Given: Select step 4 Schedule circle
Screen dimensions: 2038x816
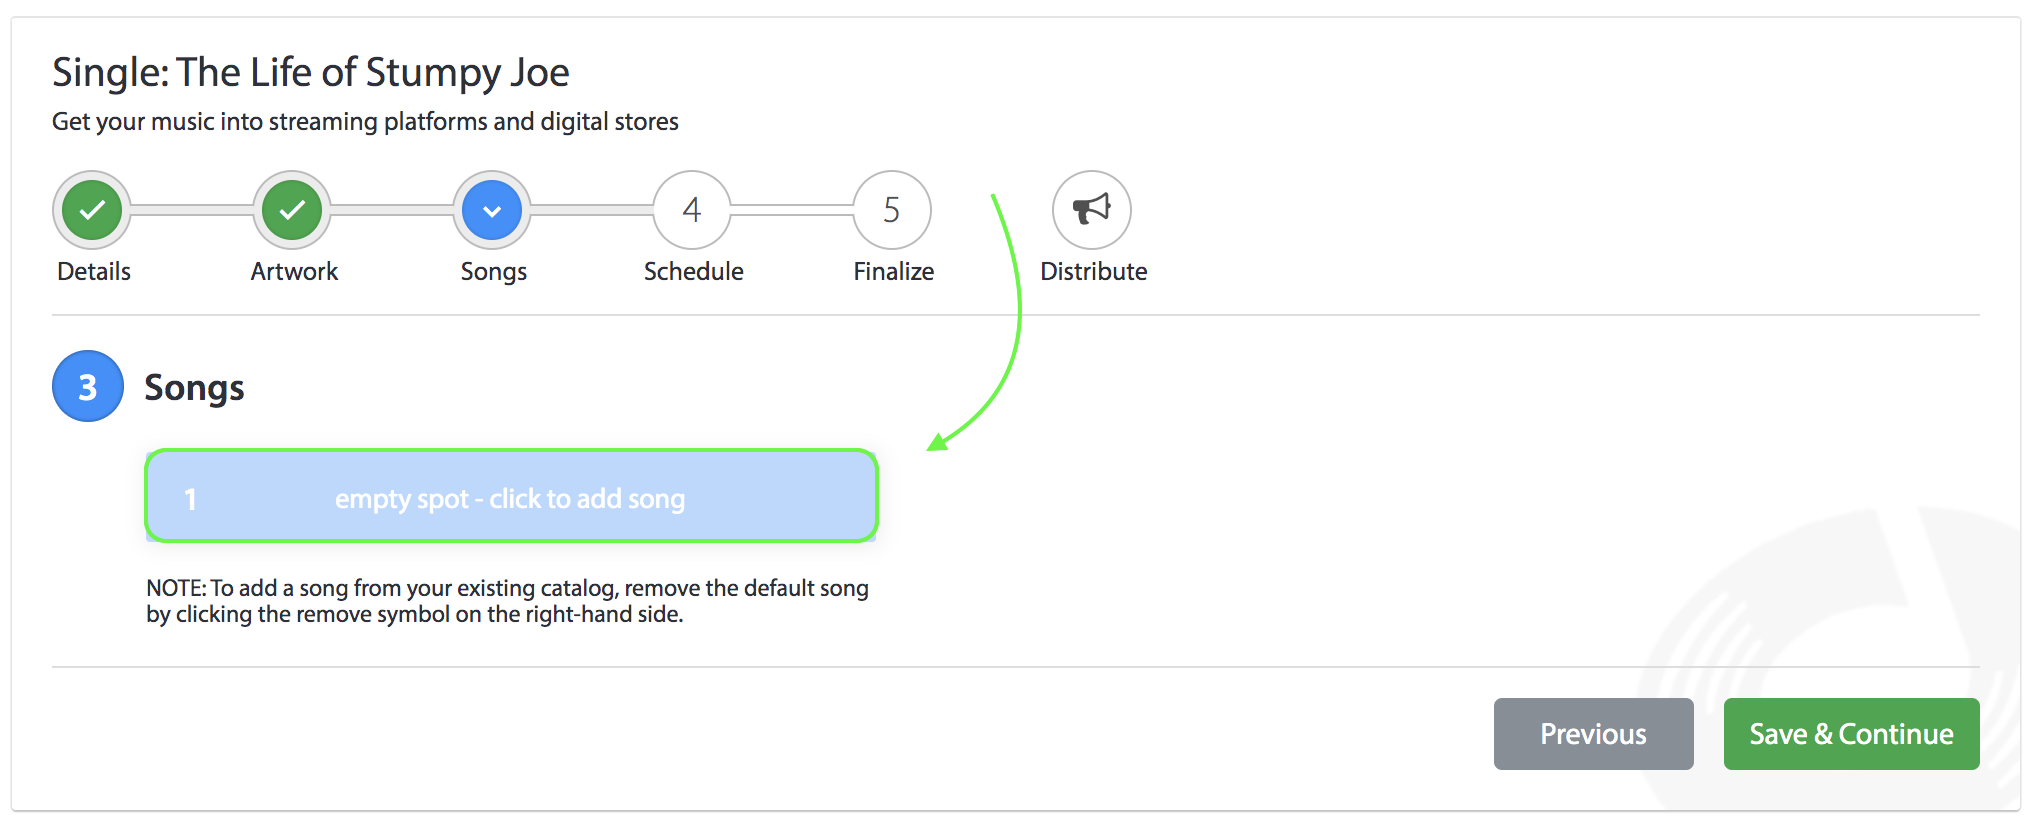Looking at the screenshot, I should [x=692, y=210].
